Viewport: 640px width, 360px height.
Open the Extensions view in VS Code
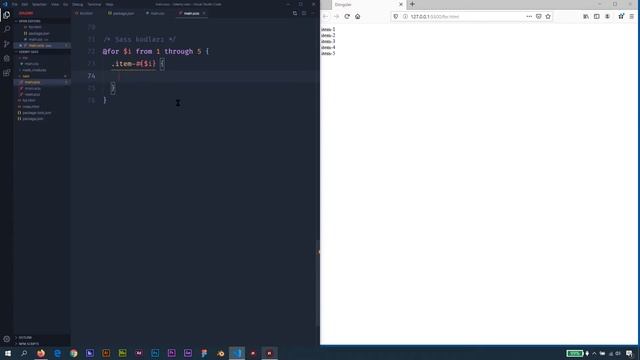coord(7,73)
